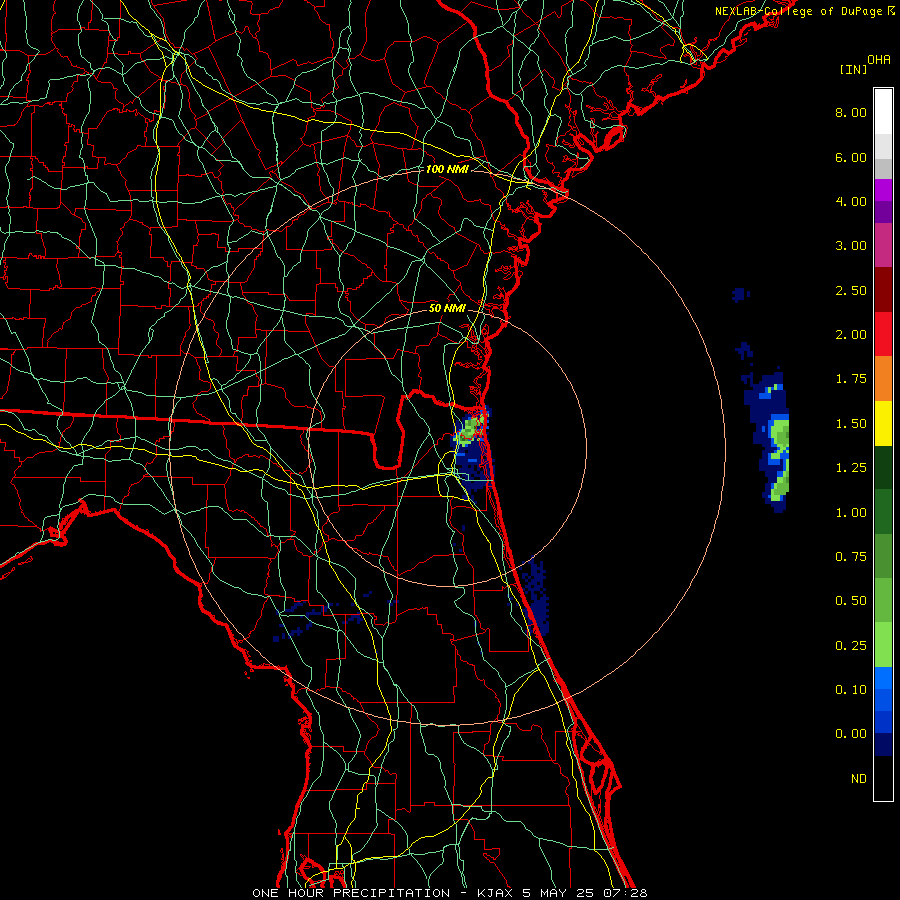Image resolution: width=900 pixels, height=900 pixels.
Task: Click the 1.25 legend value
Action: (x=851, y=468)
